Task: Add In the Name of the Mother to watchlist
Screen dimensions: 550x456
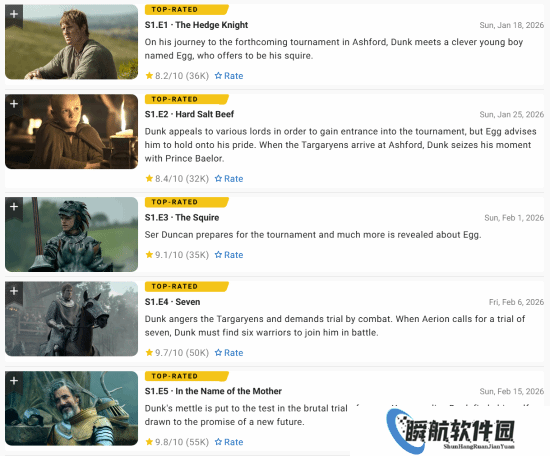Action: [14, 381]
